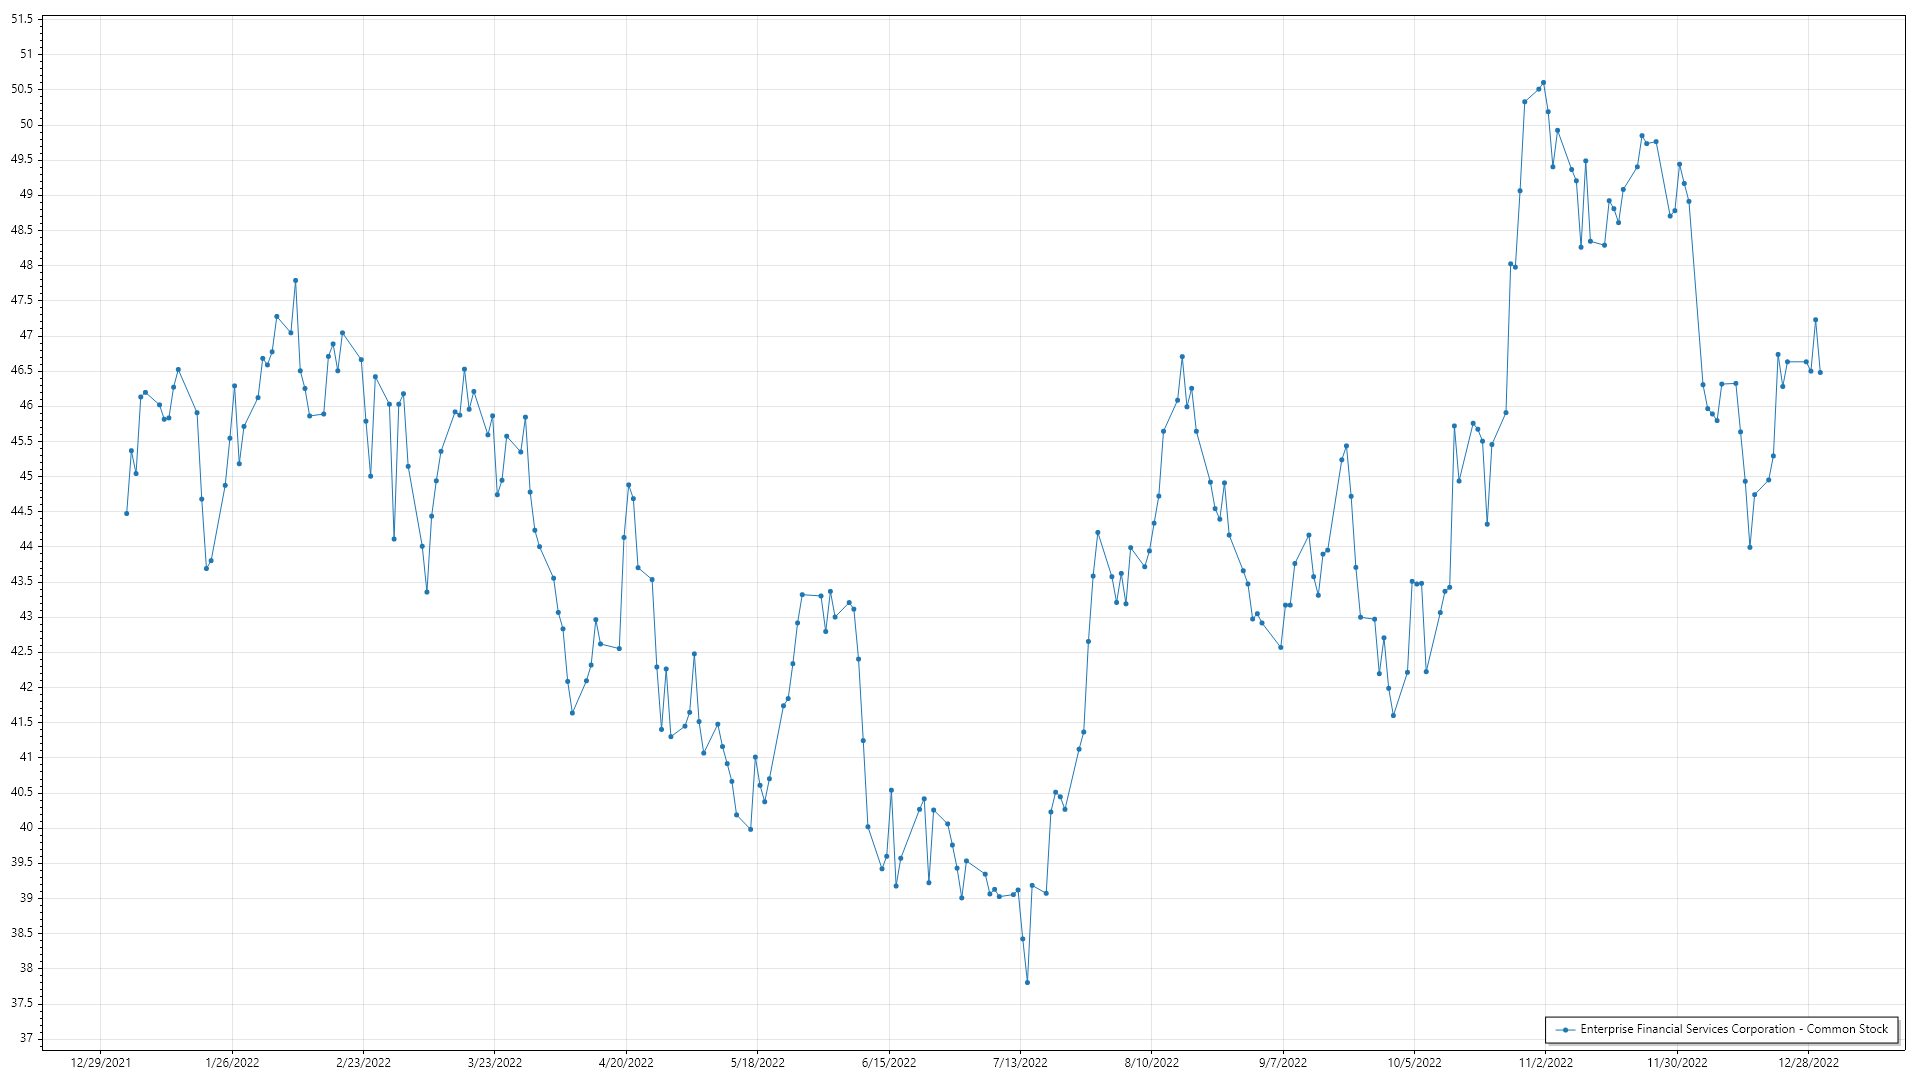The width and height of the screenshot is (1920, 1080).
Task: Click the 6/15/2022 x-axis date label
Action: [x=889, y=1063]
